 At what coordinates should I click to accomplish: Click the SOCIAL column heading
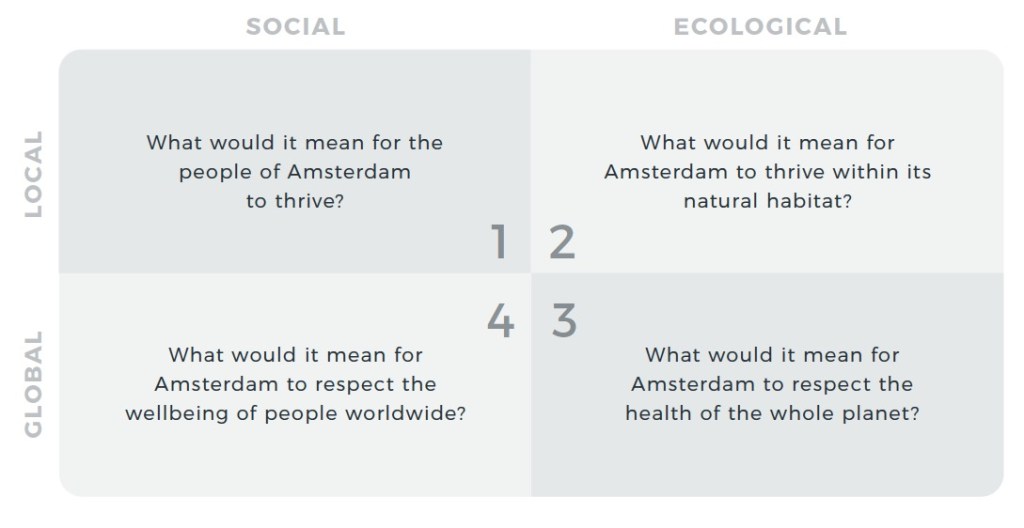point(296,27)
